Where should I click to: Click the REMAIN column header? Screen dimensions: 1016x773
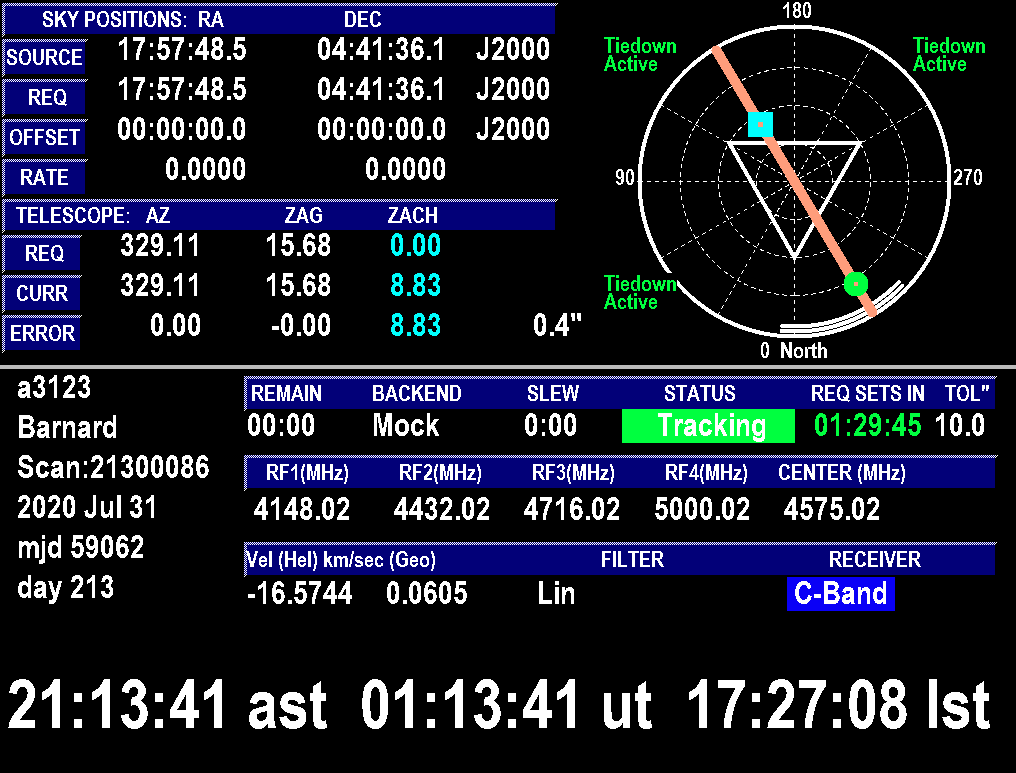click(x=286, y=393)
